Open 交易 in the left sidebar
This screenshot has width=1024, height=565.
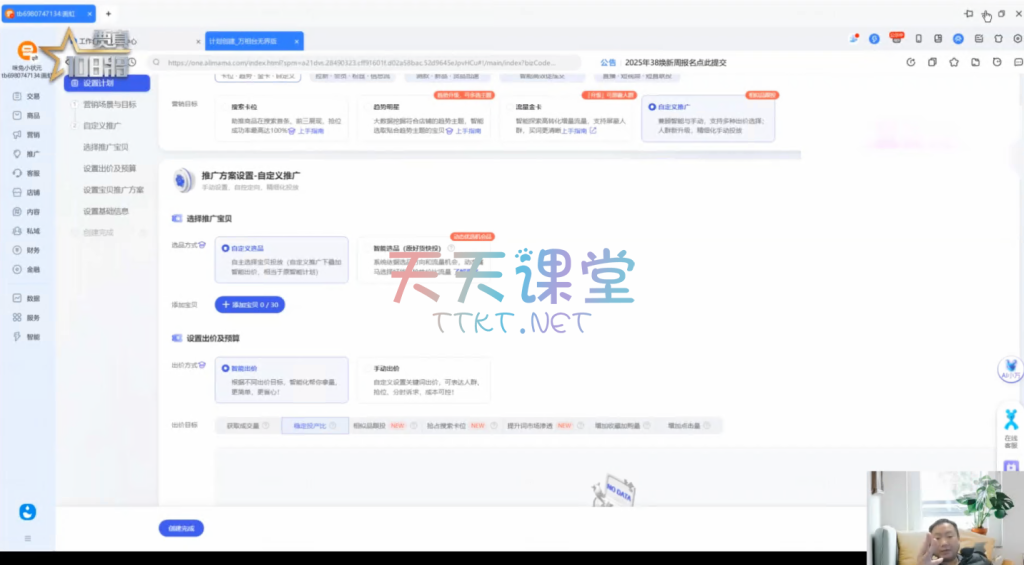click(x=27, y=96)
